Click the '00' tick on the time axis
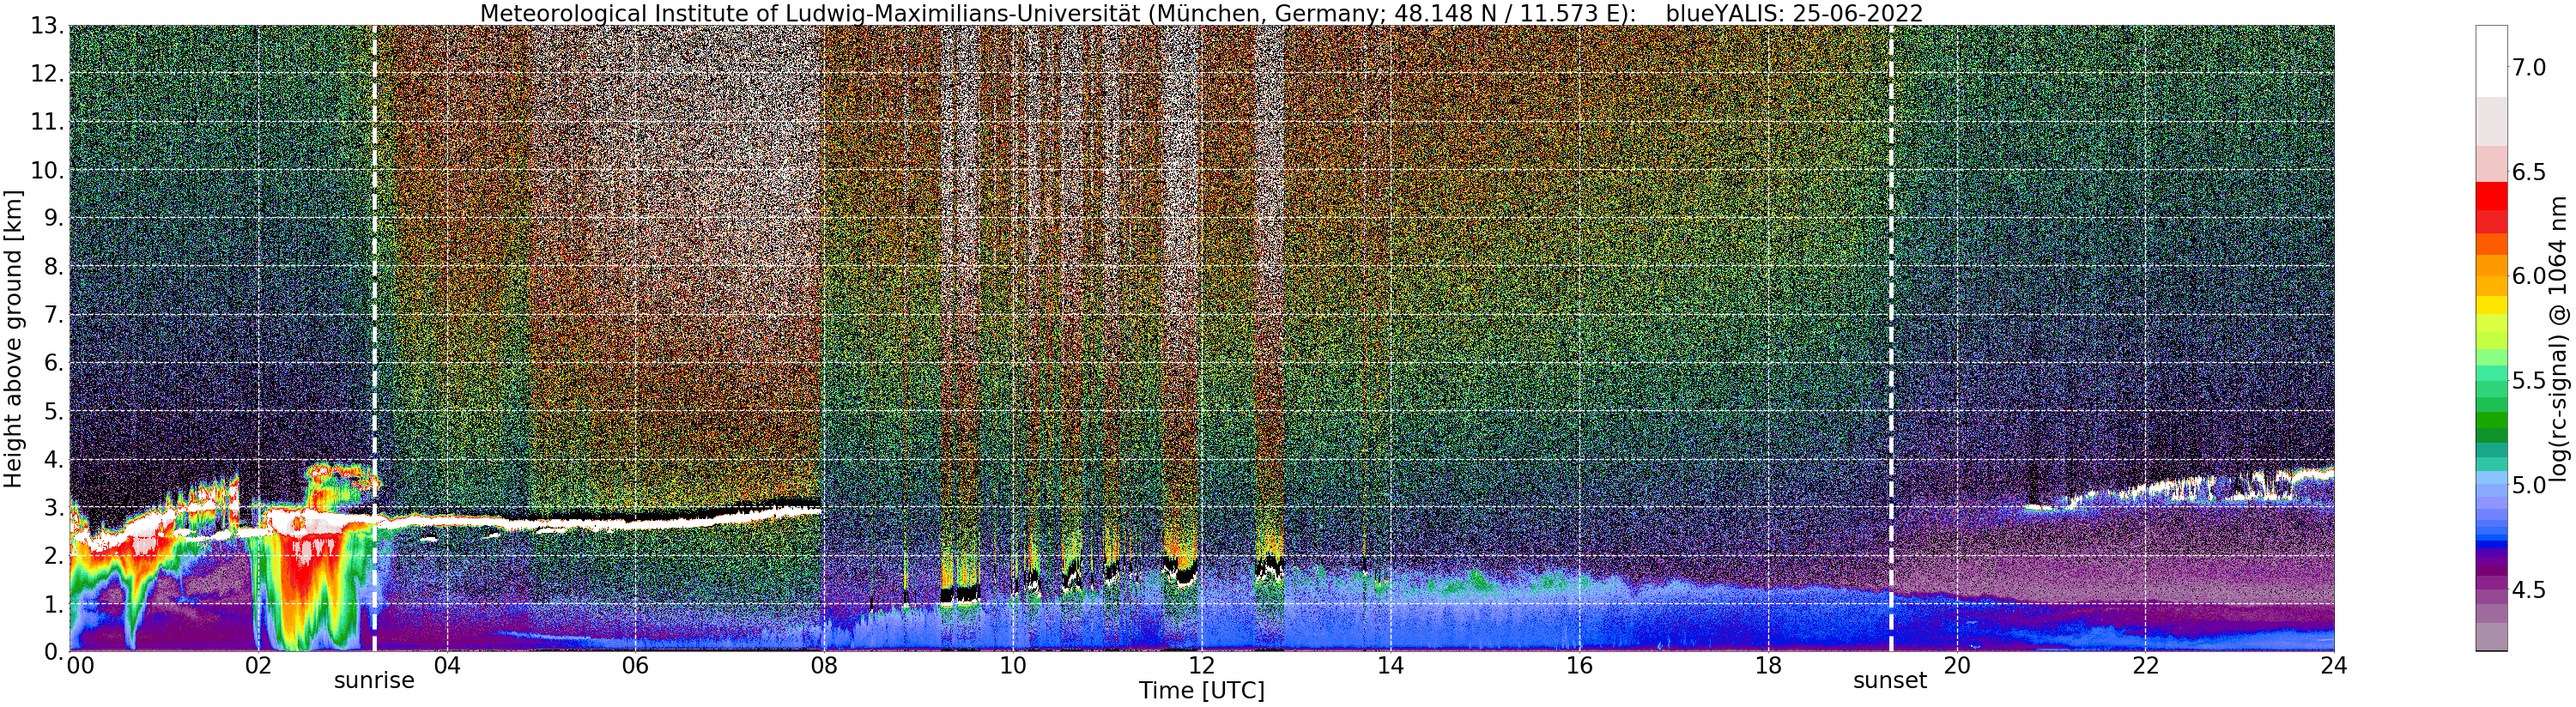The image size is (2576, 707). coord(80,666)
